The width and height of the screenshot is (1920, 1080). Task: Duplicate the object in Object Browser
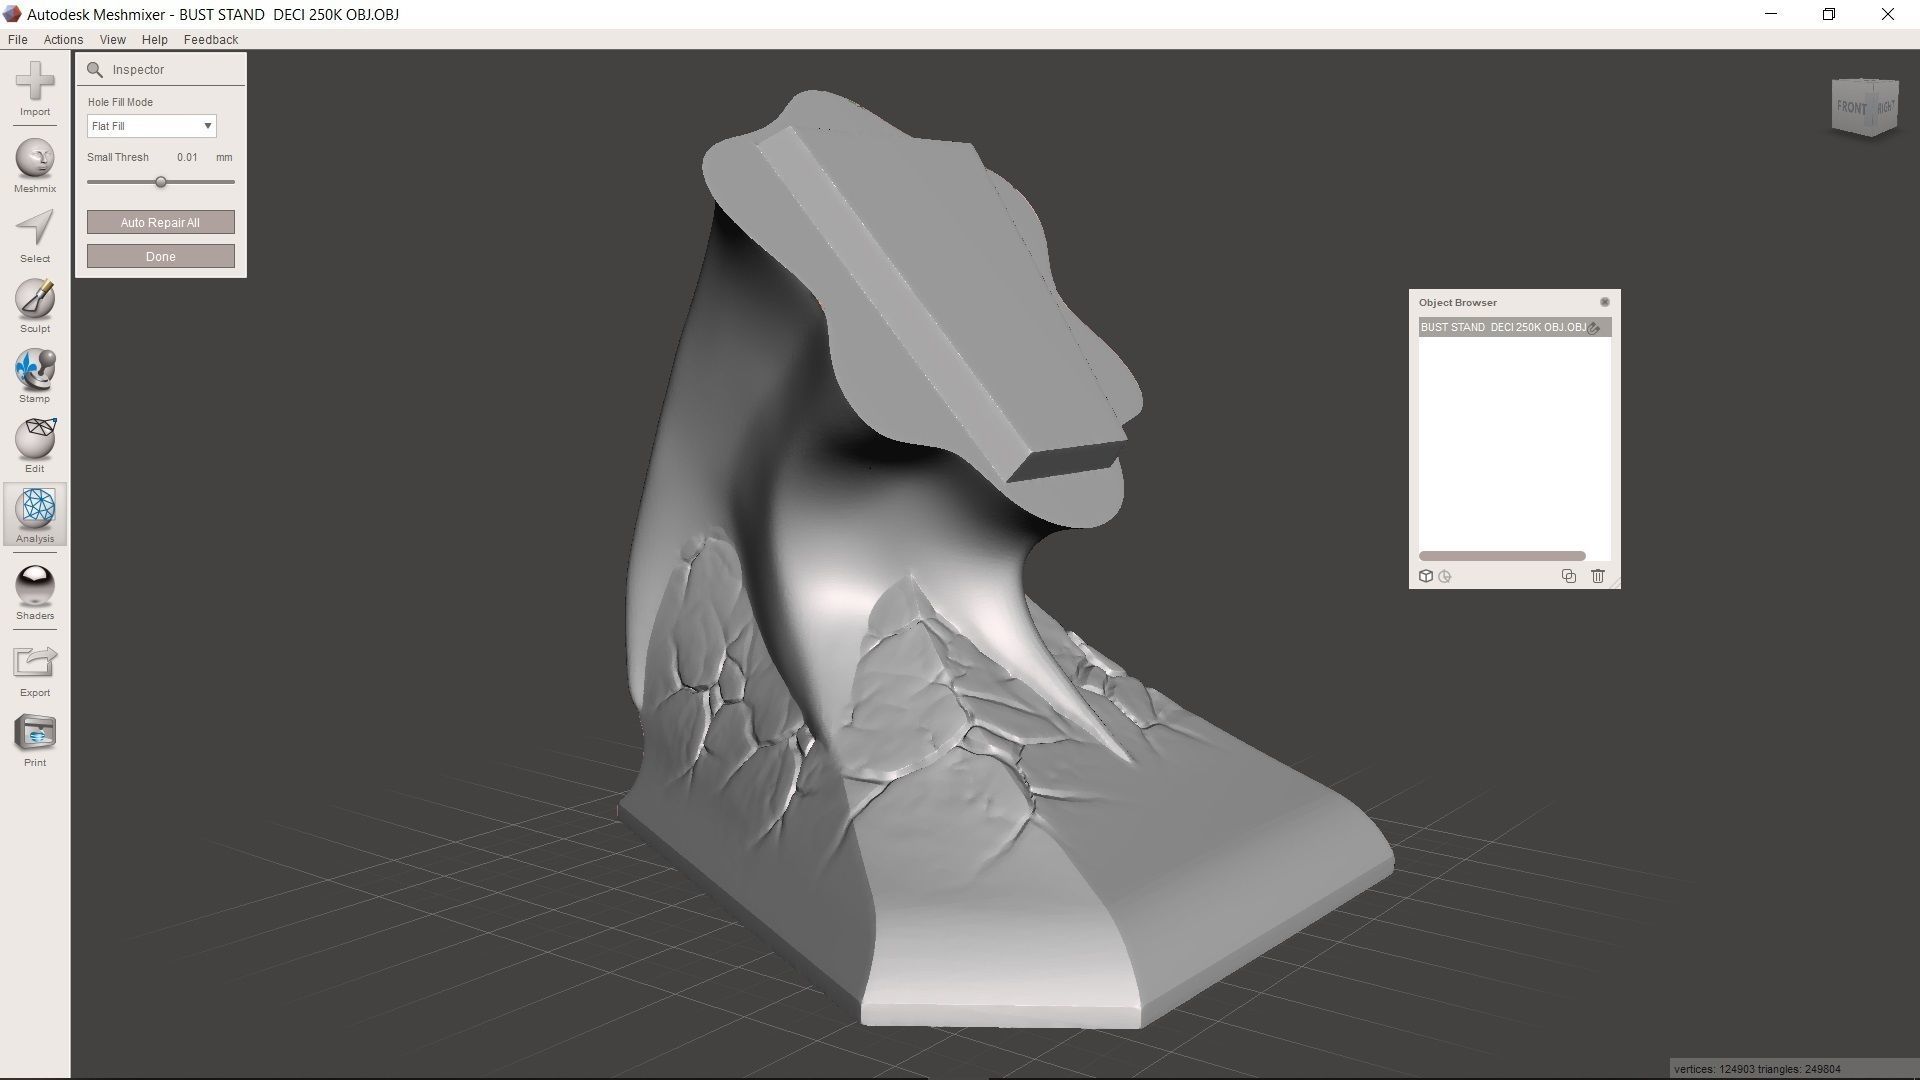(1568, 576)
